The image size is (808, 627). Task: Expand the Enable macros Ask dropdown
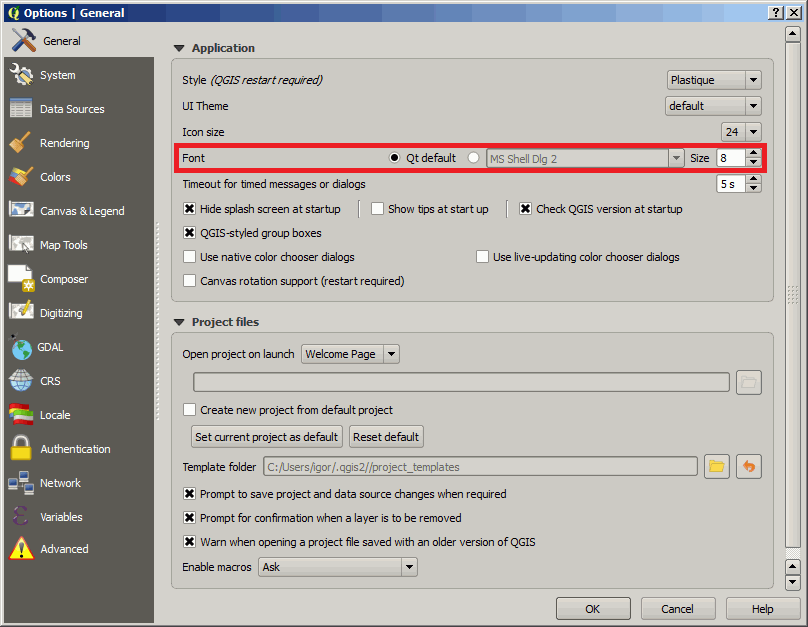338,567
